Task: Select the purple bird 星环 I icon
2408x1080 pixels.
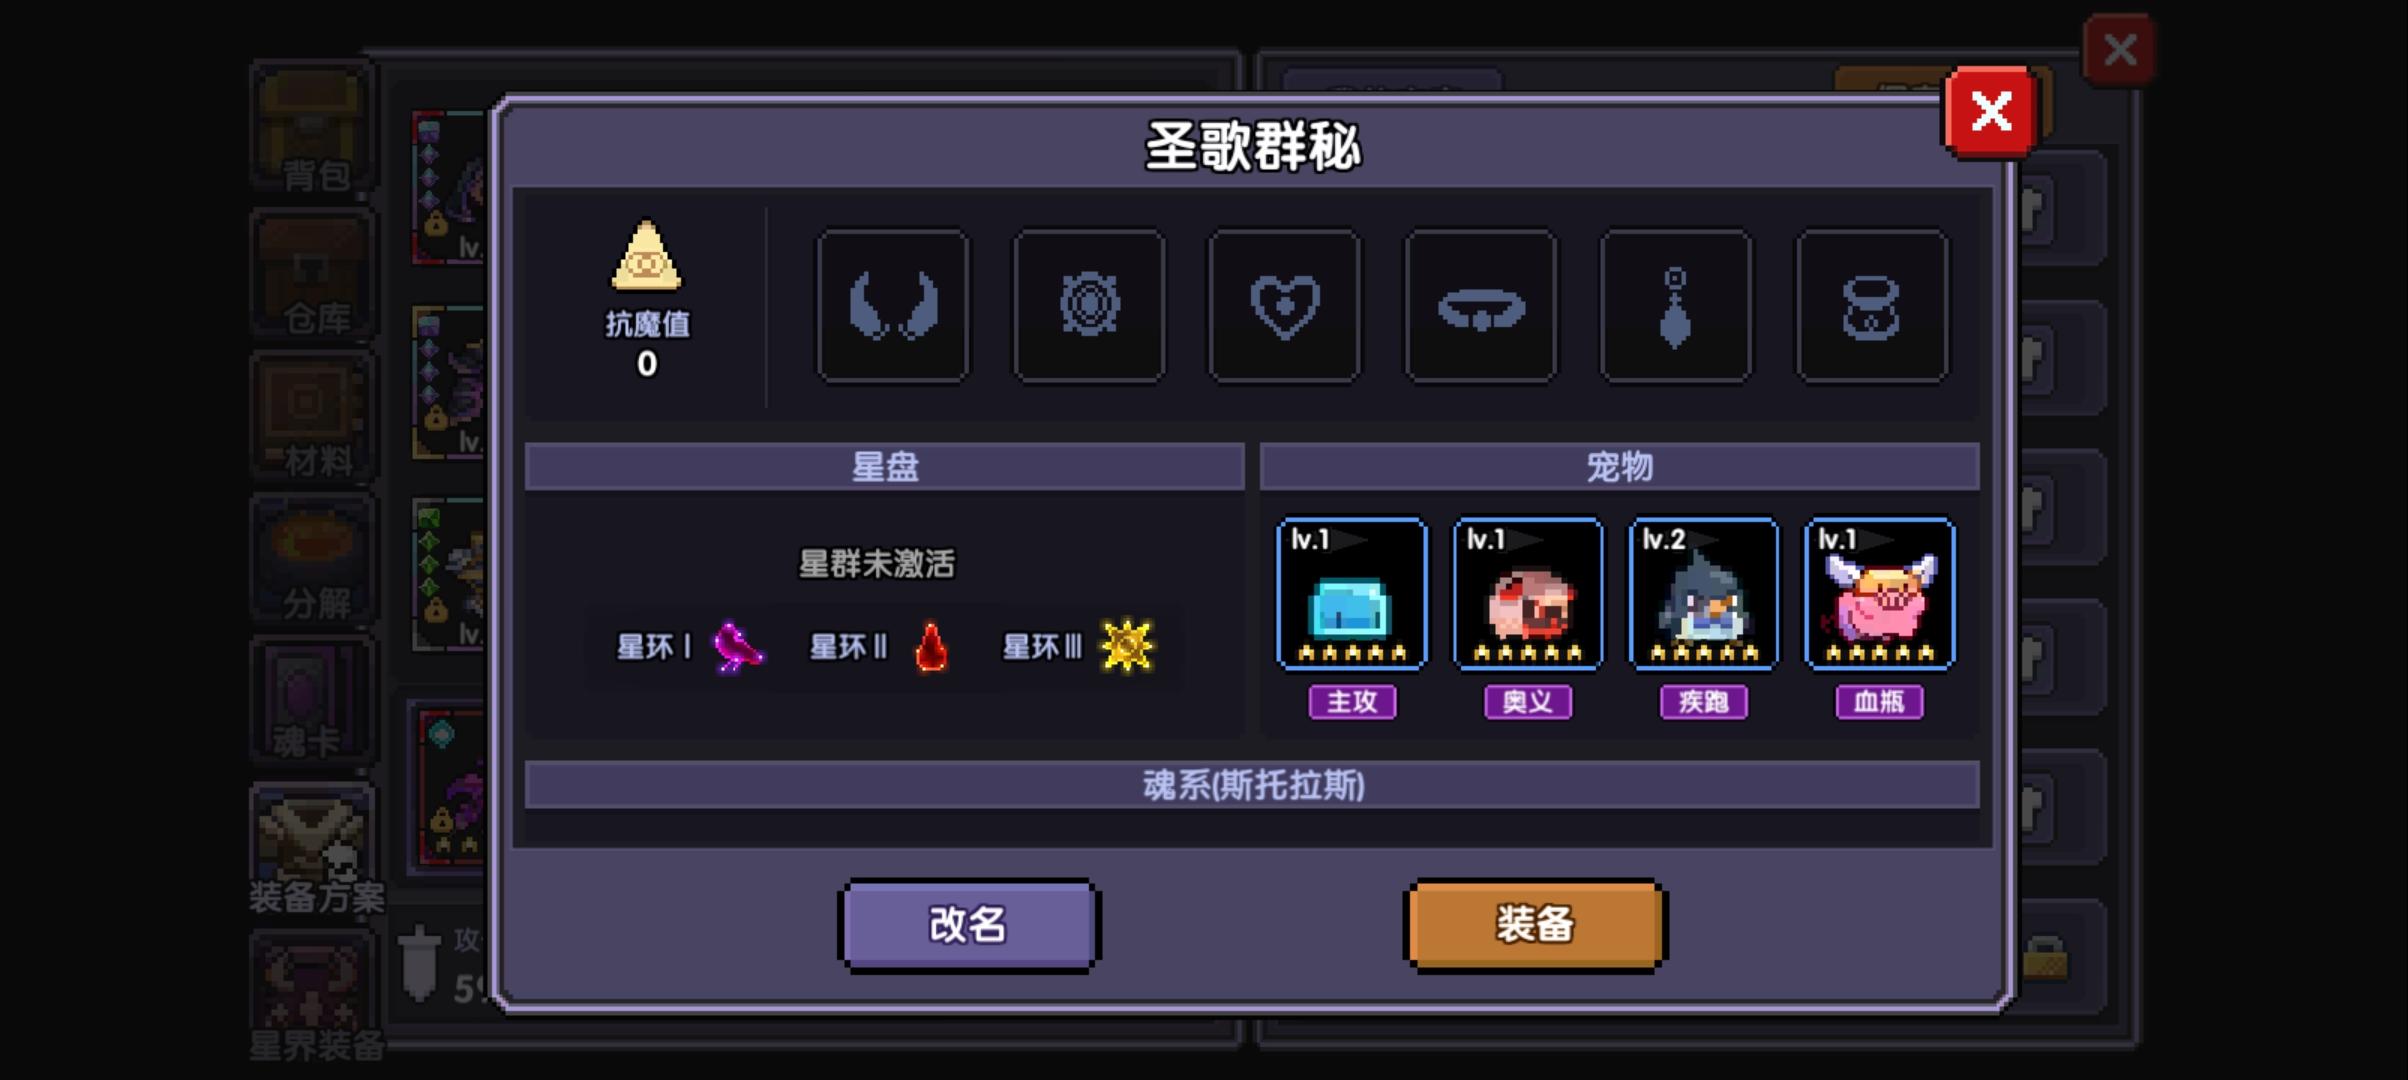Action: [737, 647]
